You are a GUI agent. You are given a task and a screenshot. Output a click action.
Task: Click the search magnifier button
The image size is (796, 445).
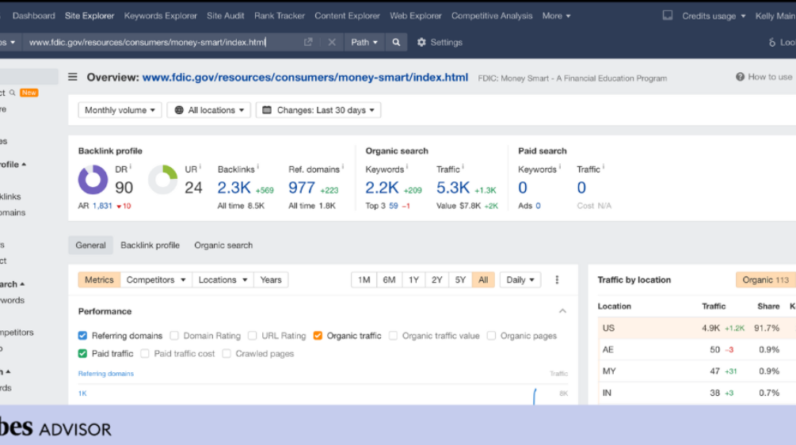pyautogui.click(x=396, y=42)
